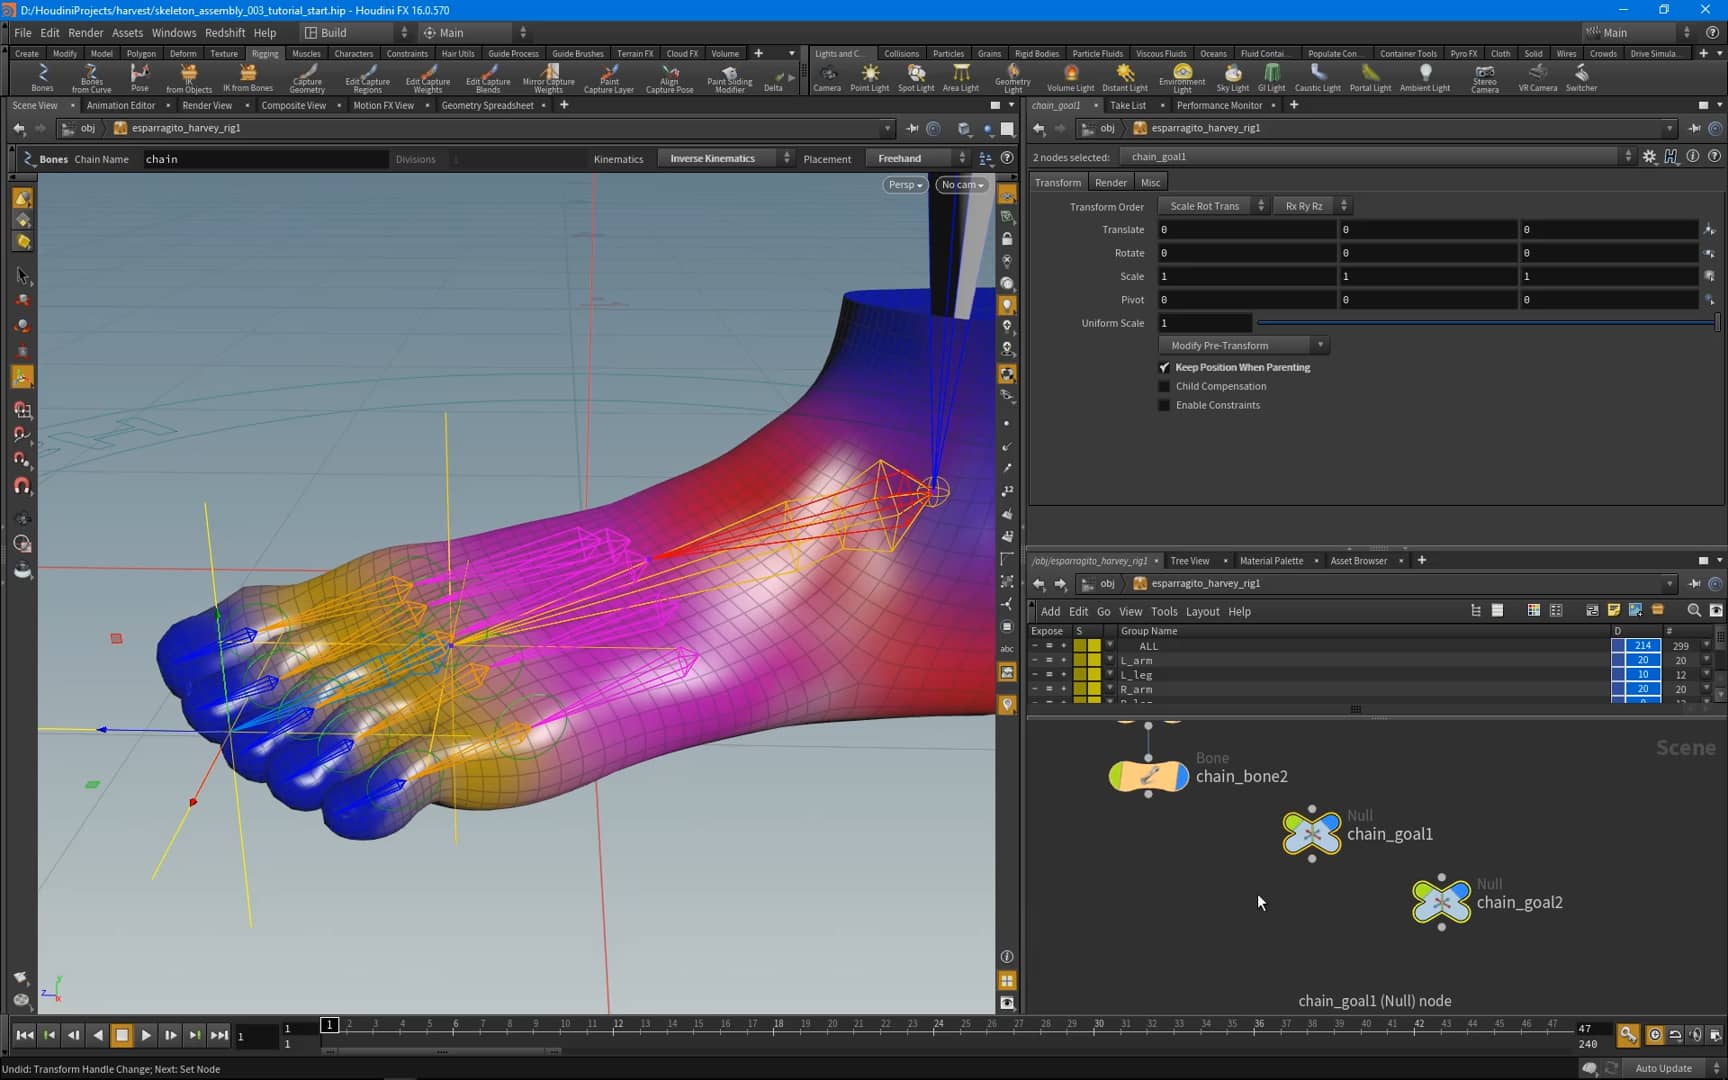Open the Rigging shelf tab
This screenshot has height=1080, width=1728.
pyautogui.click(x=266, y=53)
